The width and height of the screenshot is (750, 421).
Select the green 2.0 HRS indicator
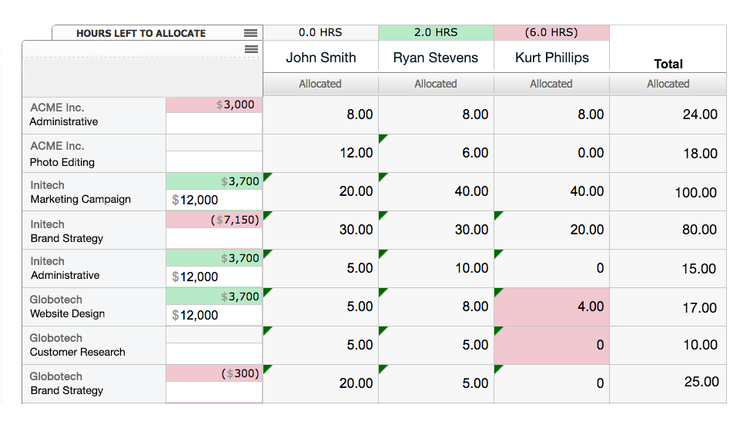point(436,33)
